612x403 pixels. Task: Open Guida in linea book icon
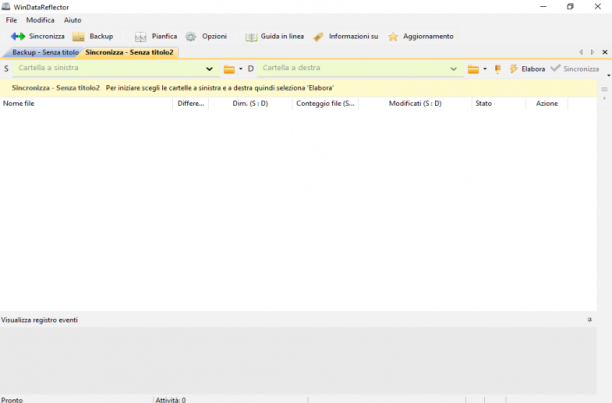251,37
